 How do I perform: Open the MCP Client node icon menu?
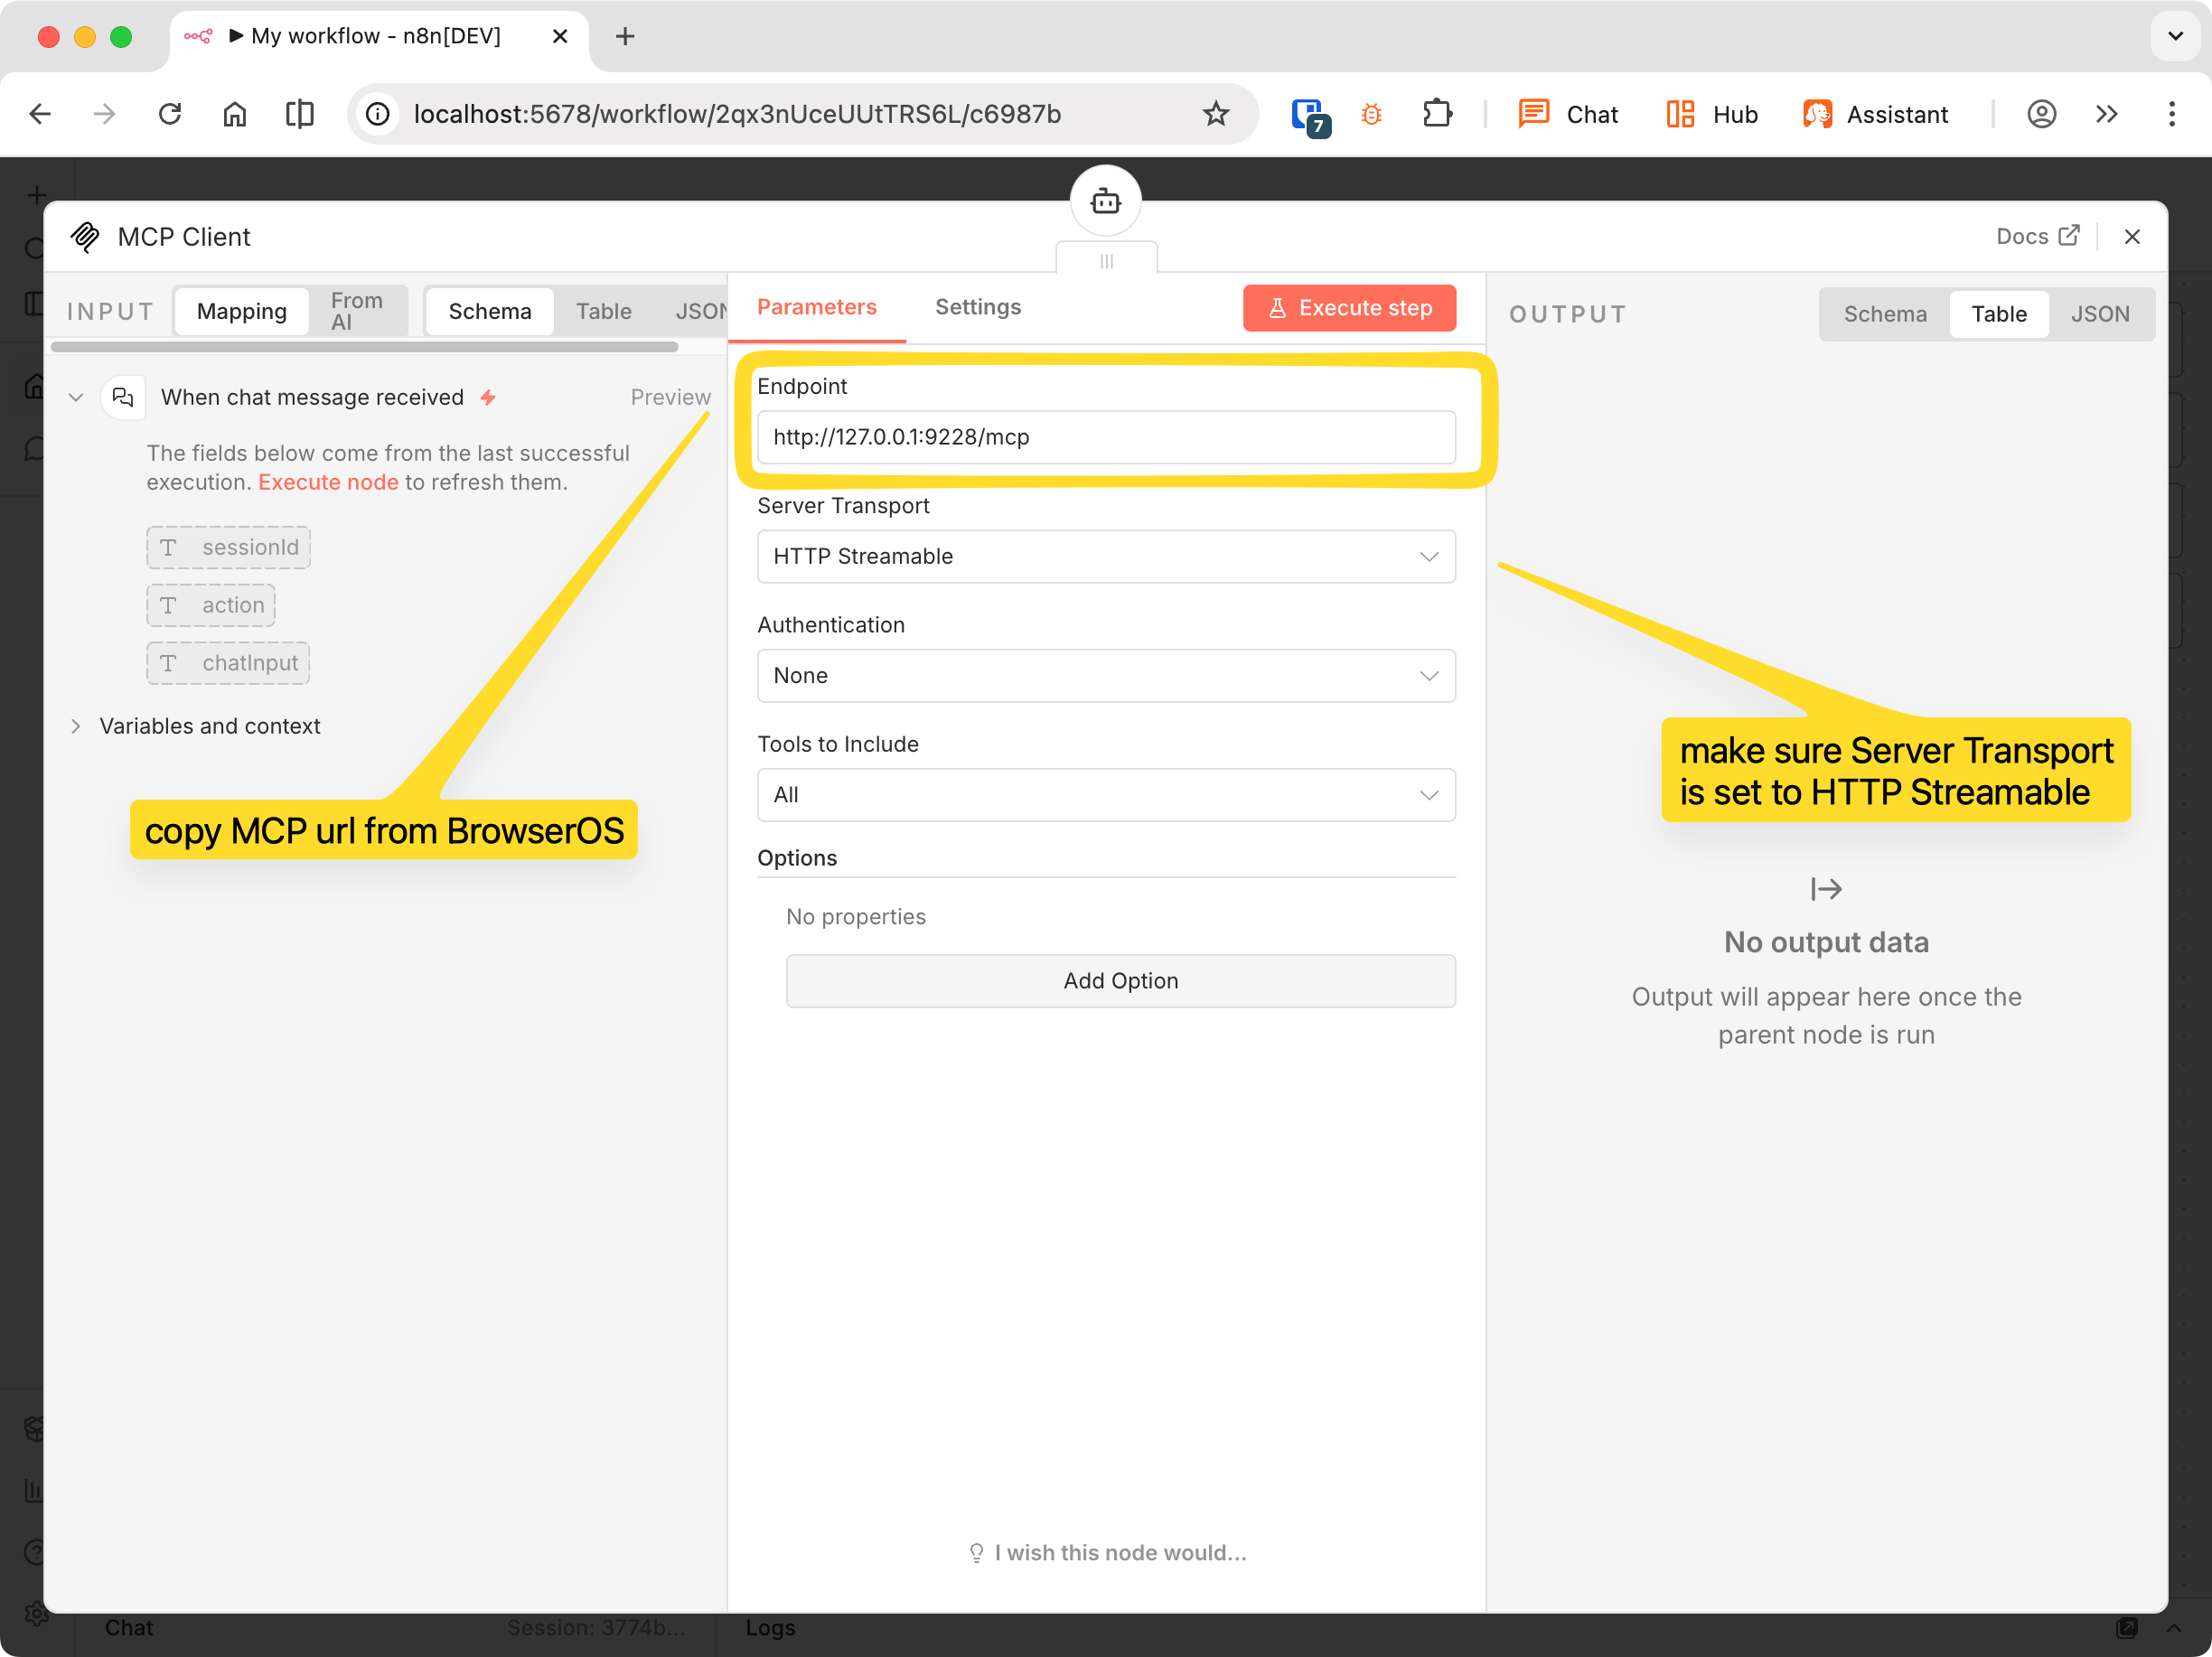point(86,236)
